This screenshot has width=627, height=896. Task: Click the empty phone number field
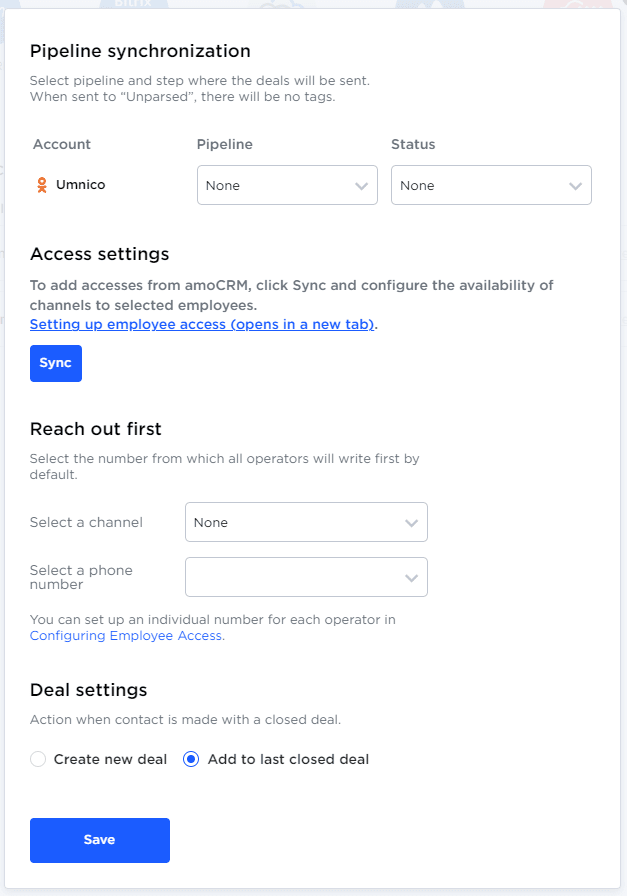(x=295, y=578)
